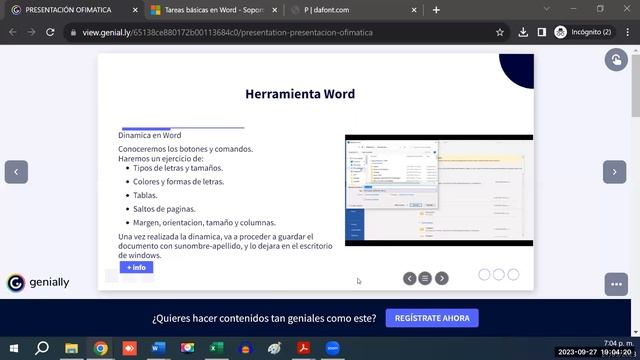This screenshot has height=360, width=640.
Task: Open the slide index menu button
Action: (425, 278)
